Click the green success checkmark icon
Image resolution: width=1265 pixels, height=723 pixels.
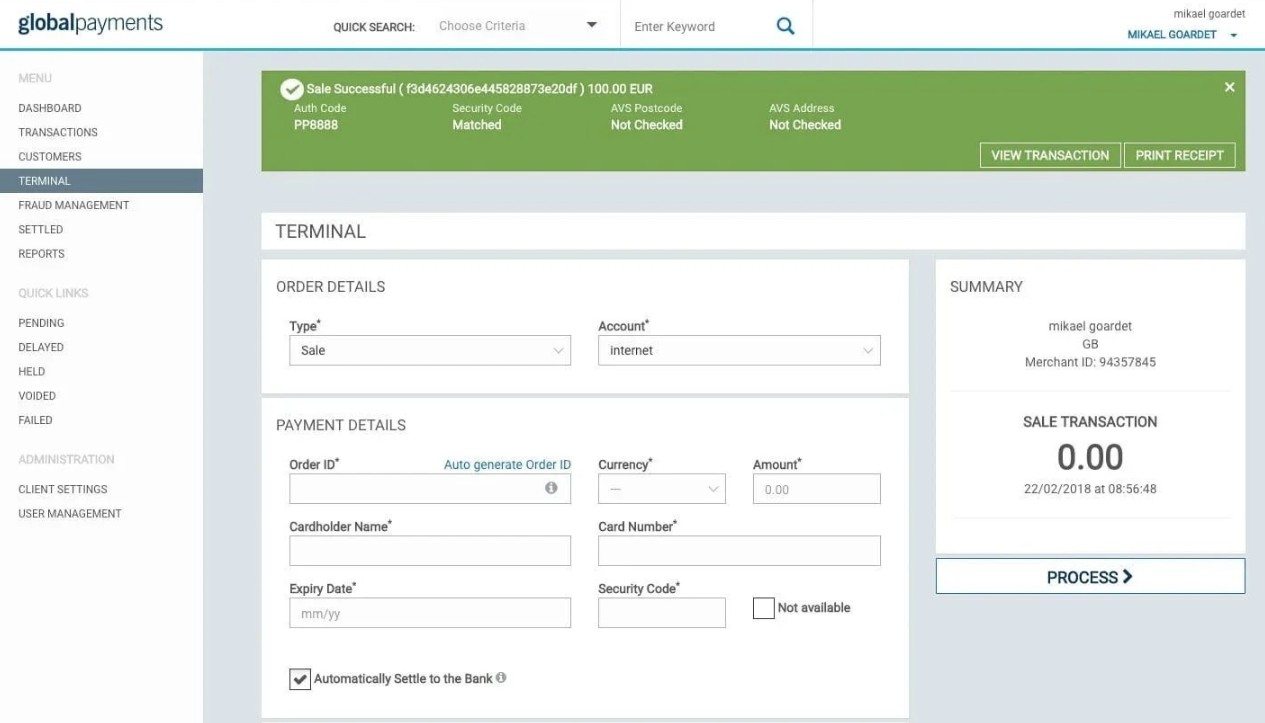[291, 89]
